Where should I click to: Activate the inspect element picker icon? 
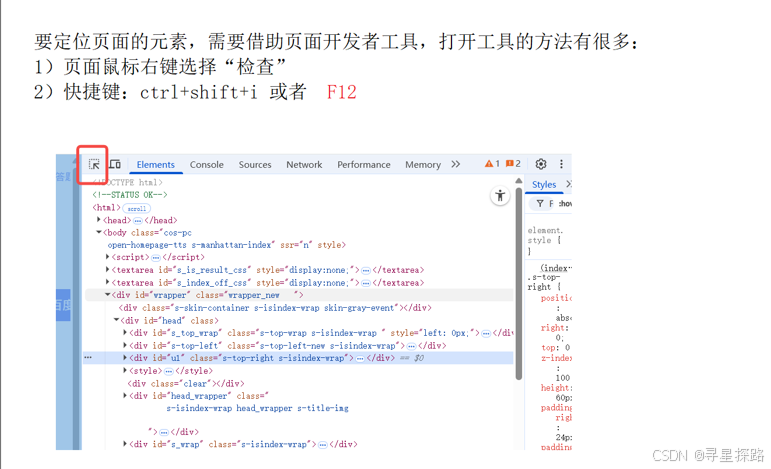(x=94, y=164)
